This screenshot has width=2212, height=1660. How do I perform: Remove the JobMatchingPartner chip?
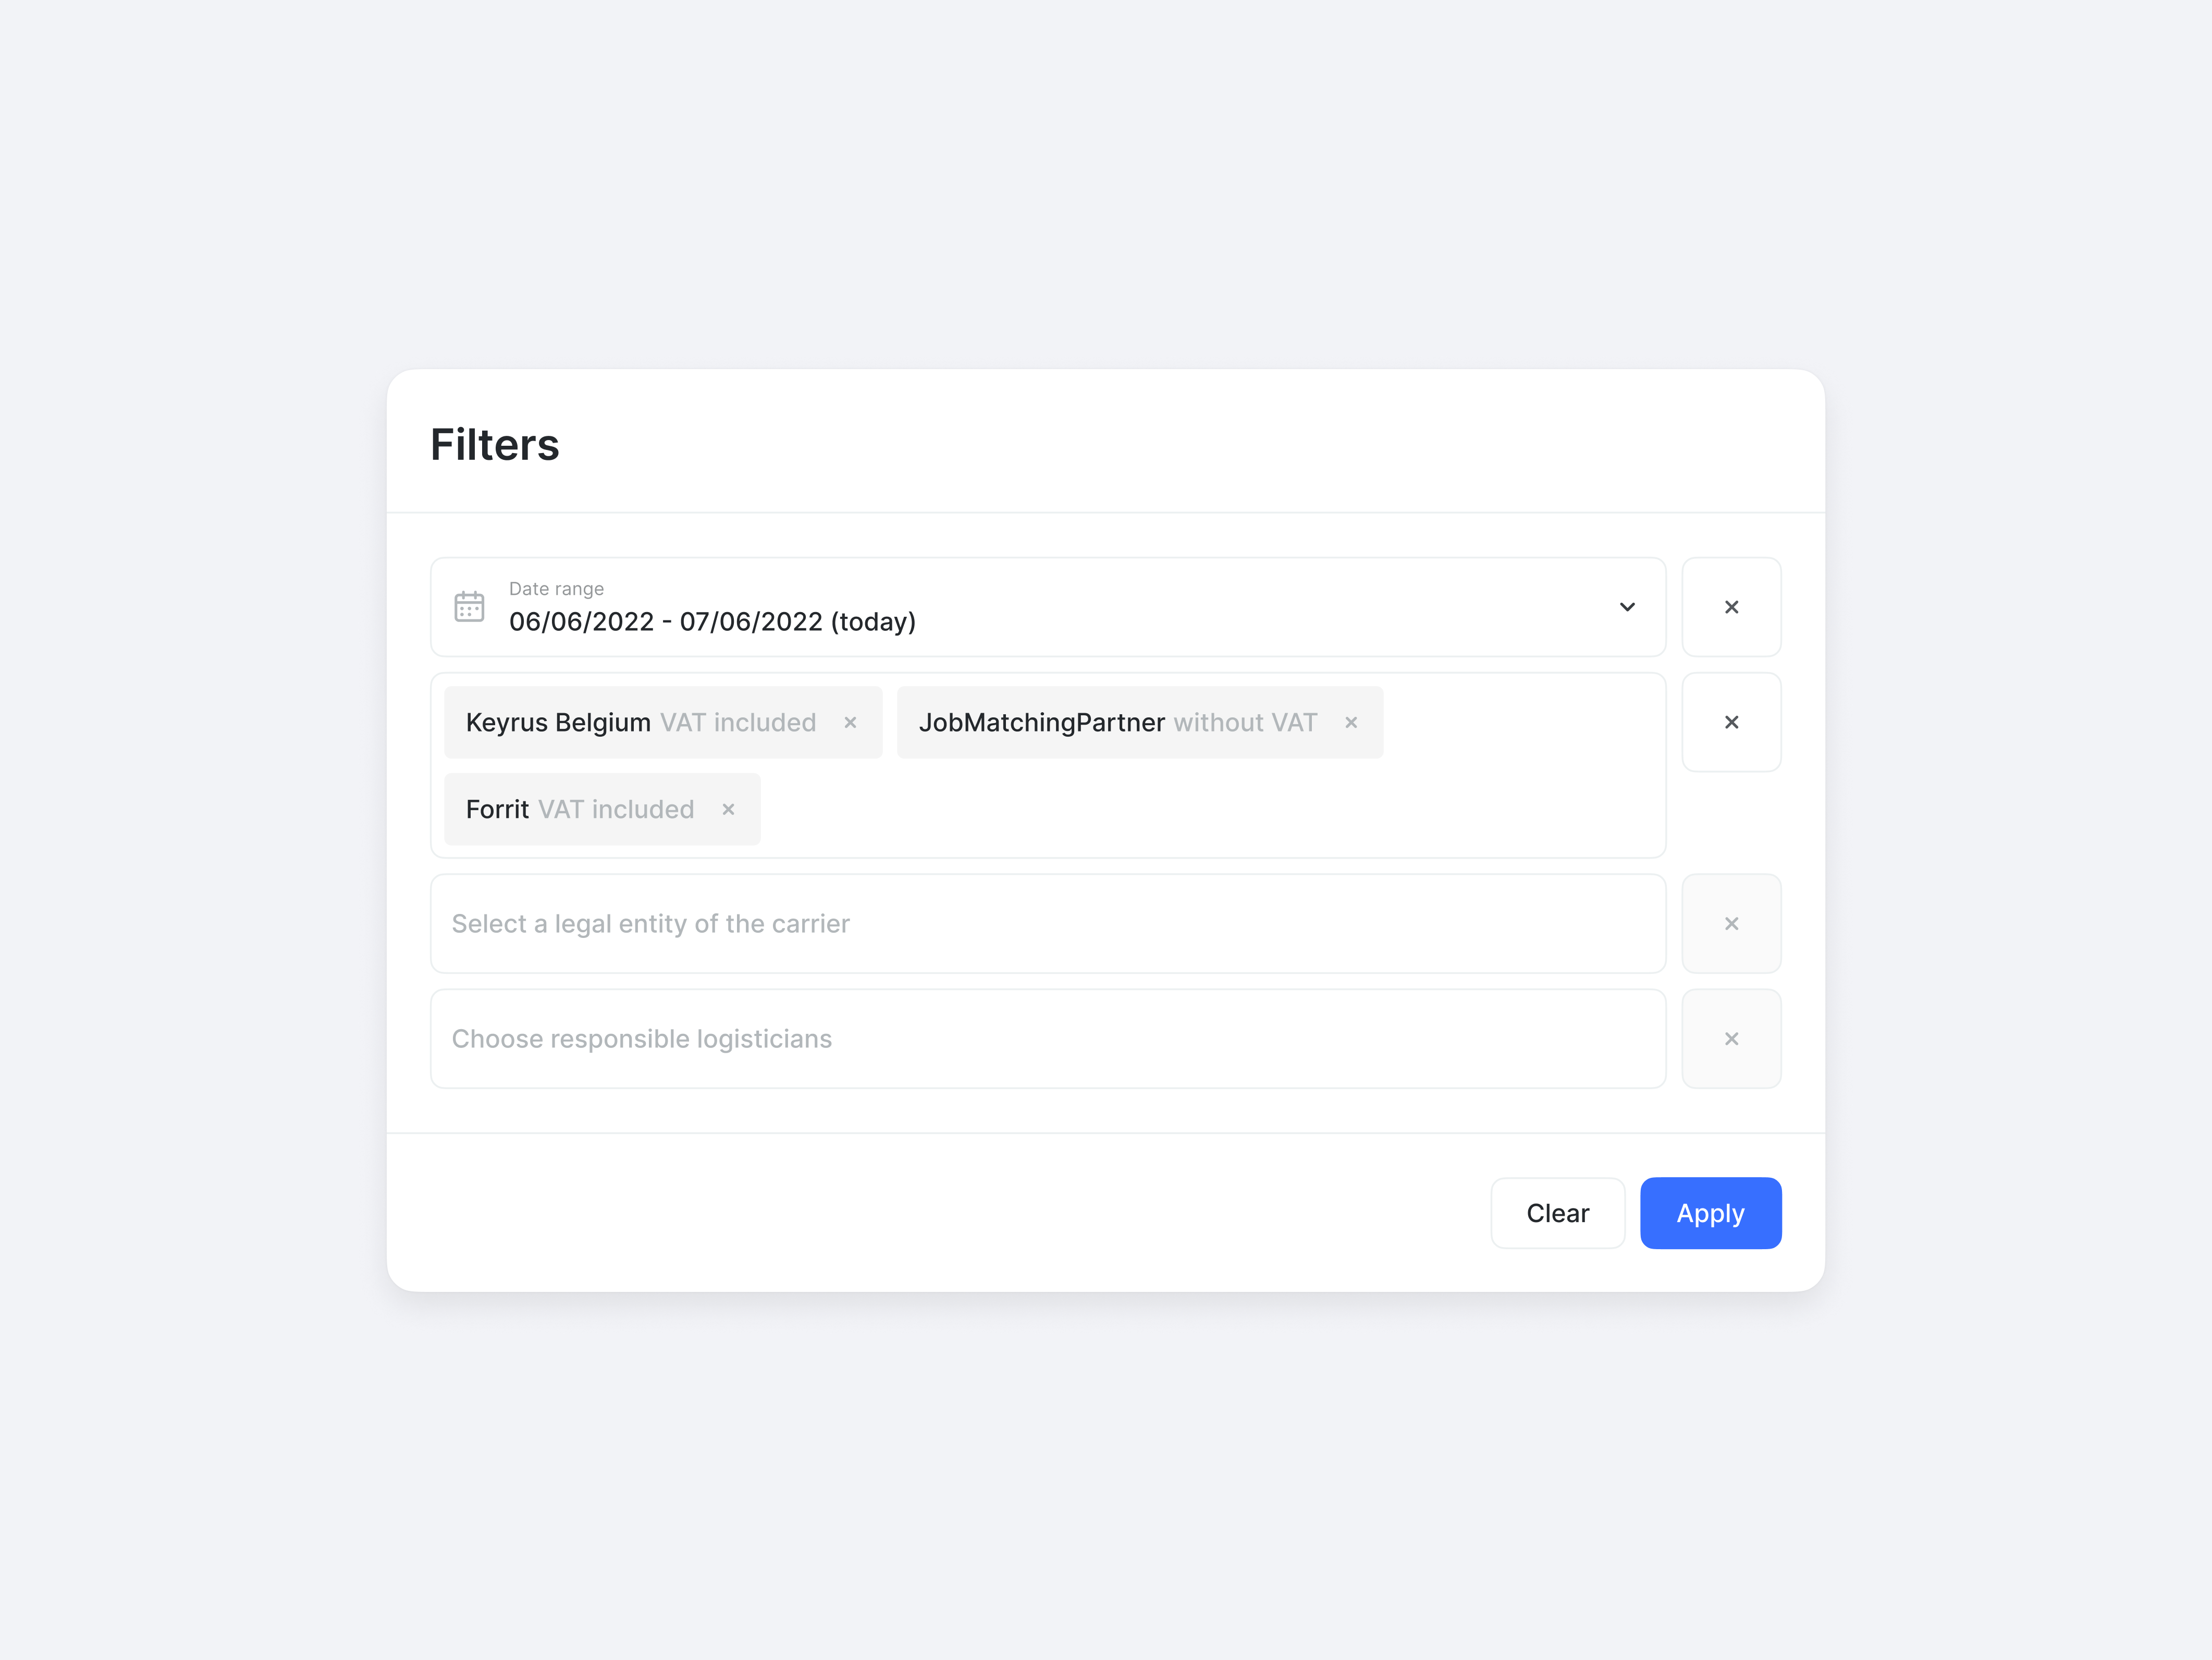click(1351, 722)
